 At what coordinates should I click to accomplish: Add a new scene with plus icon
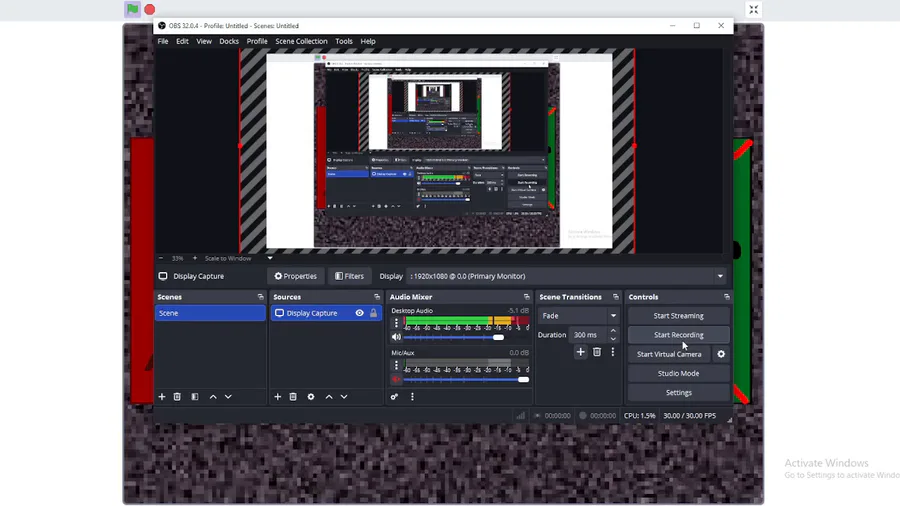point(162,396)
